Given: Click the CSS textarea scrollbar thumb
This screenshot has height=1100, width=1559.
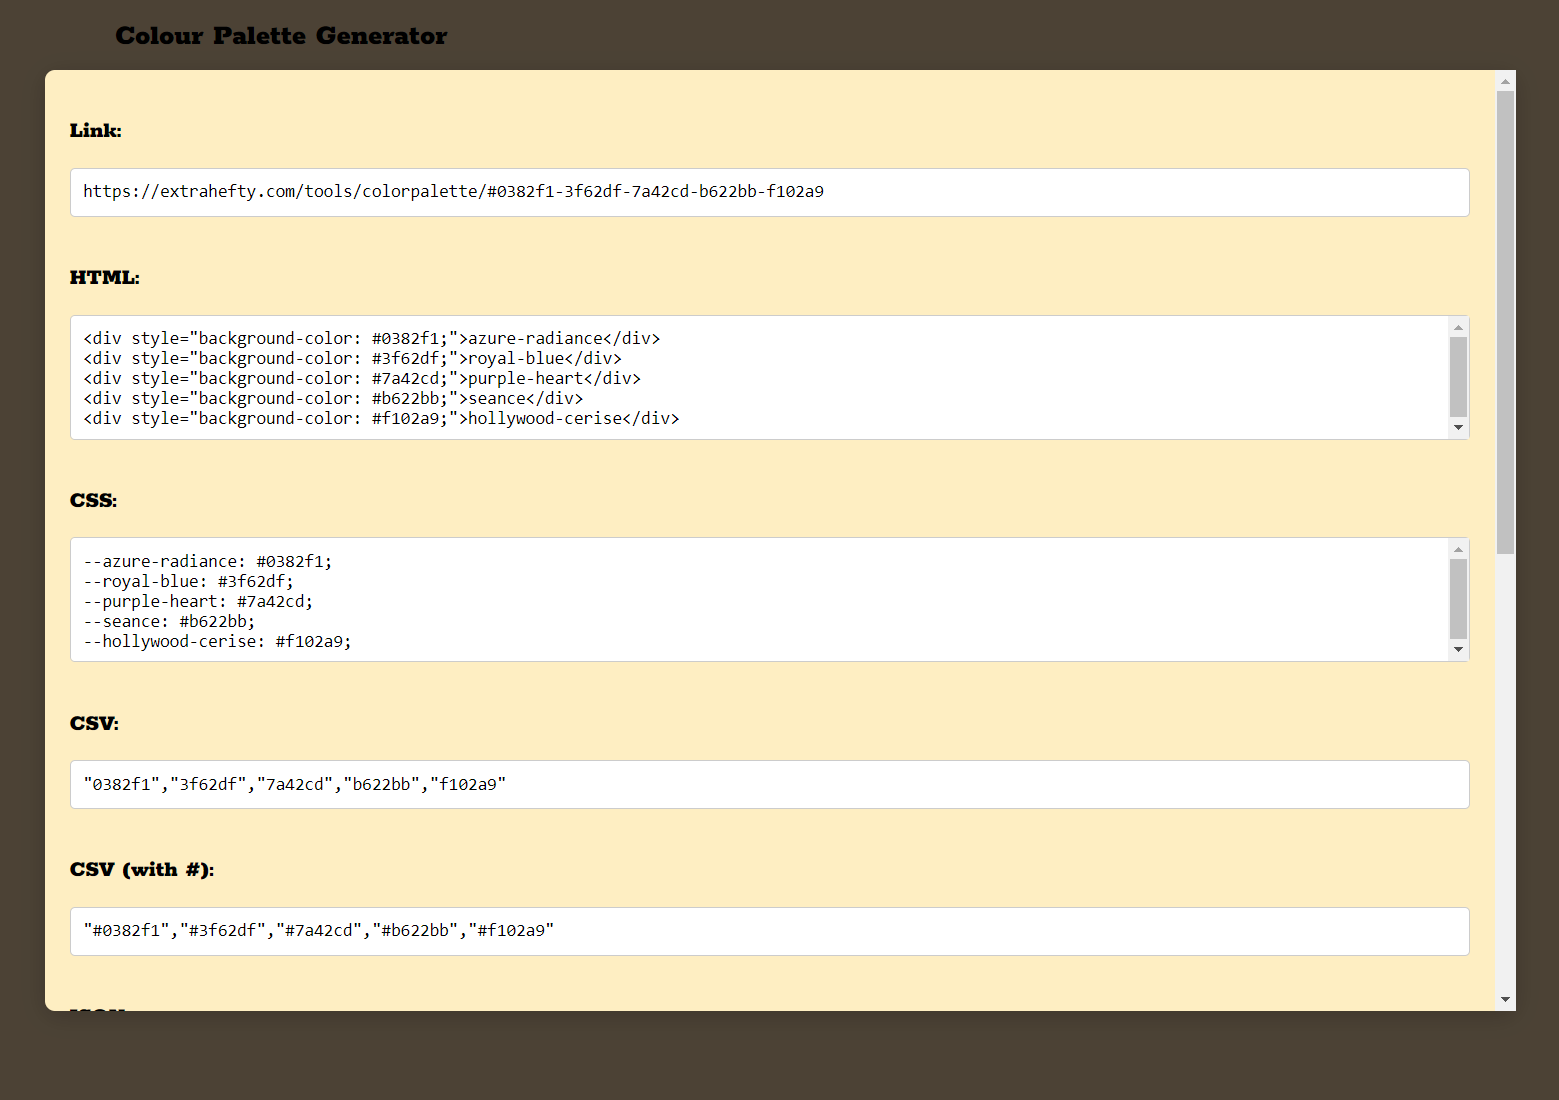Looking at the screenshot, I should pyautogui.click(x=1458, y=599).
